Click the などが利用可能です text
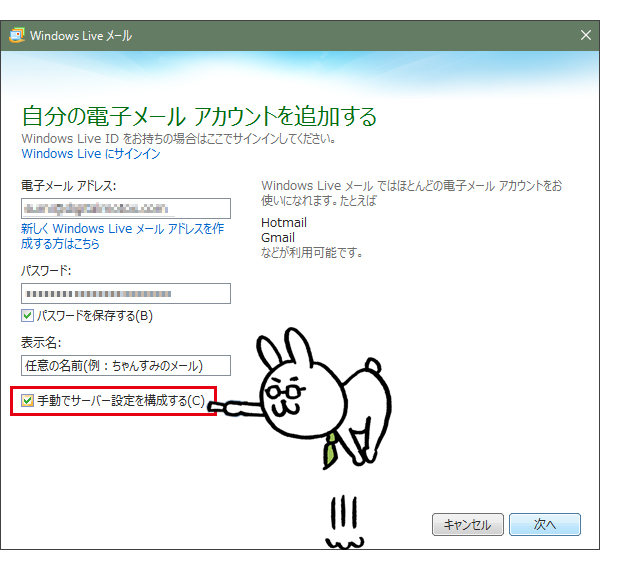The height and width of the screenshot is (570, 620). tap(312, 253)
